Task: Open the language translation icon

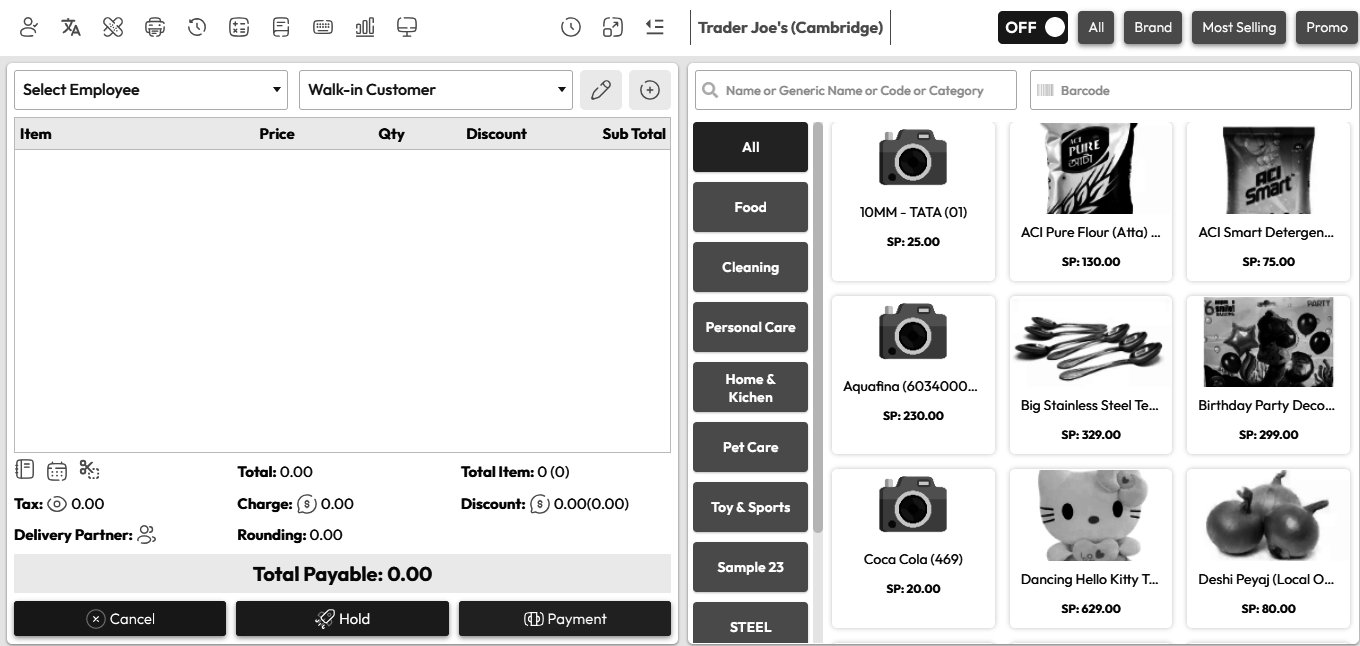Action: click(71, 27)
